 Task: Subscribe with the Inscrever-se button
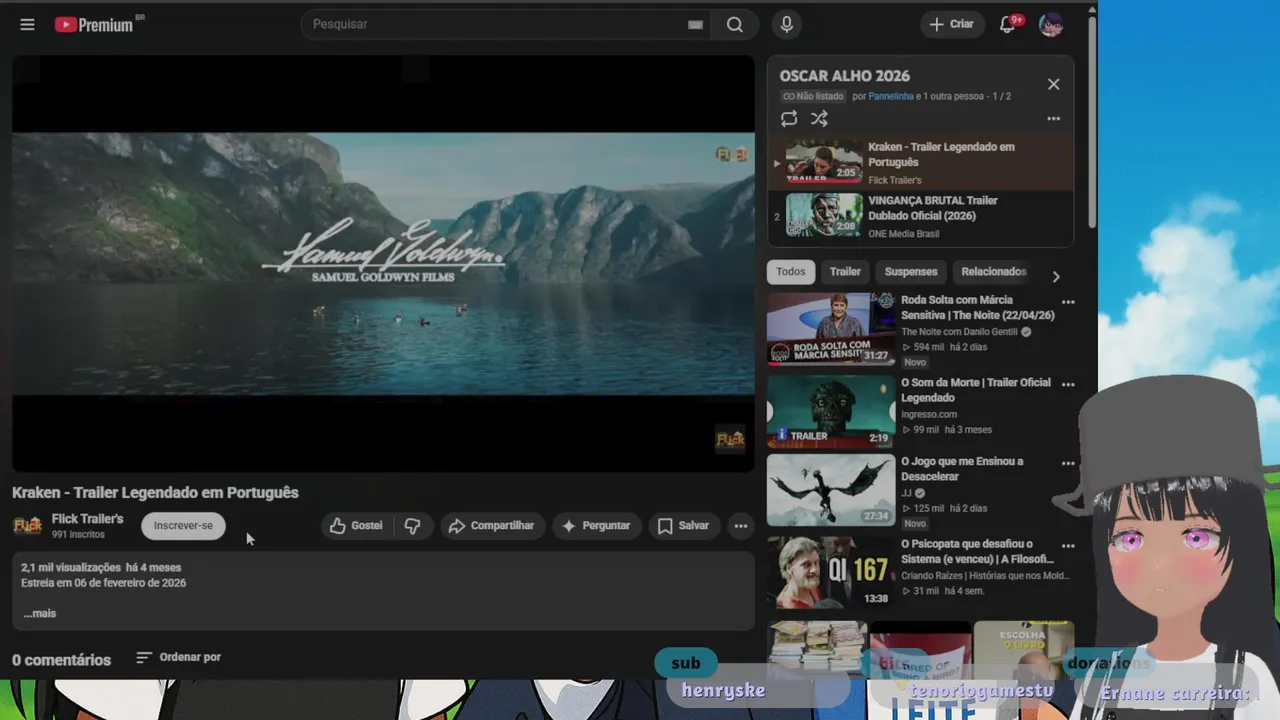[x=183, y=526]
